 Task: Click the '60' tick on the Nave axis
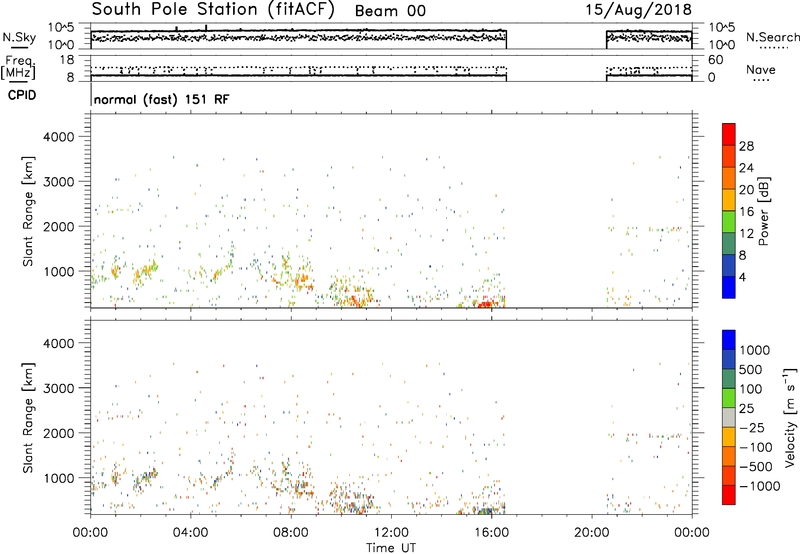(715, 60)
